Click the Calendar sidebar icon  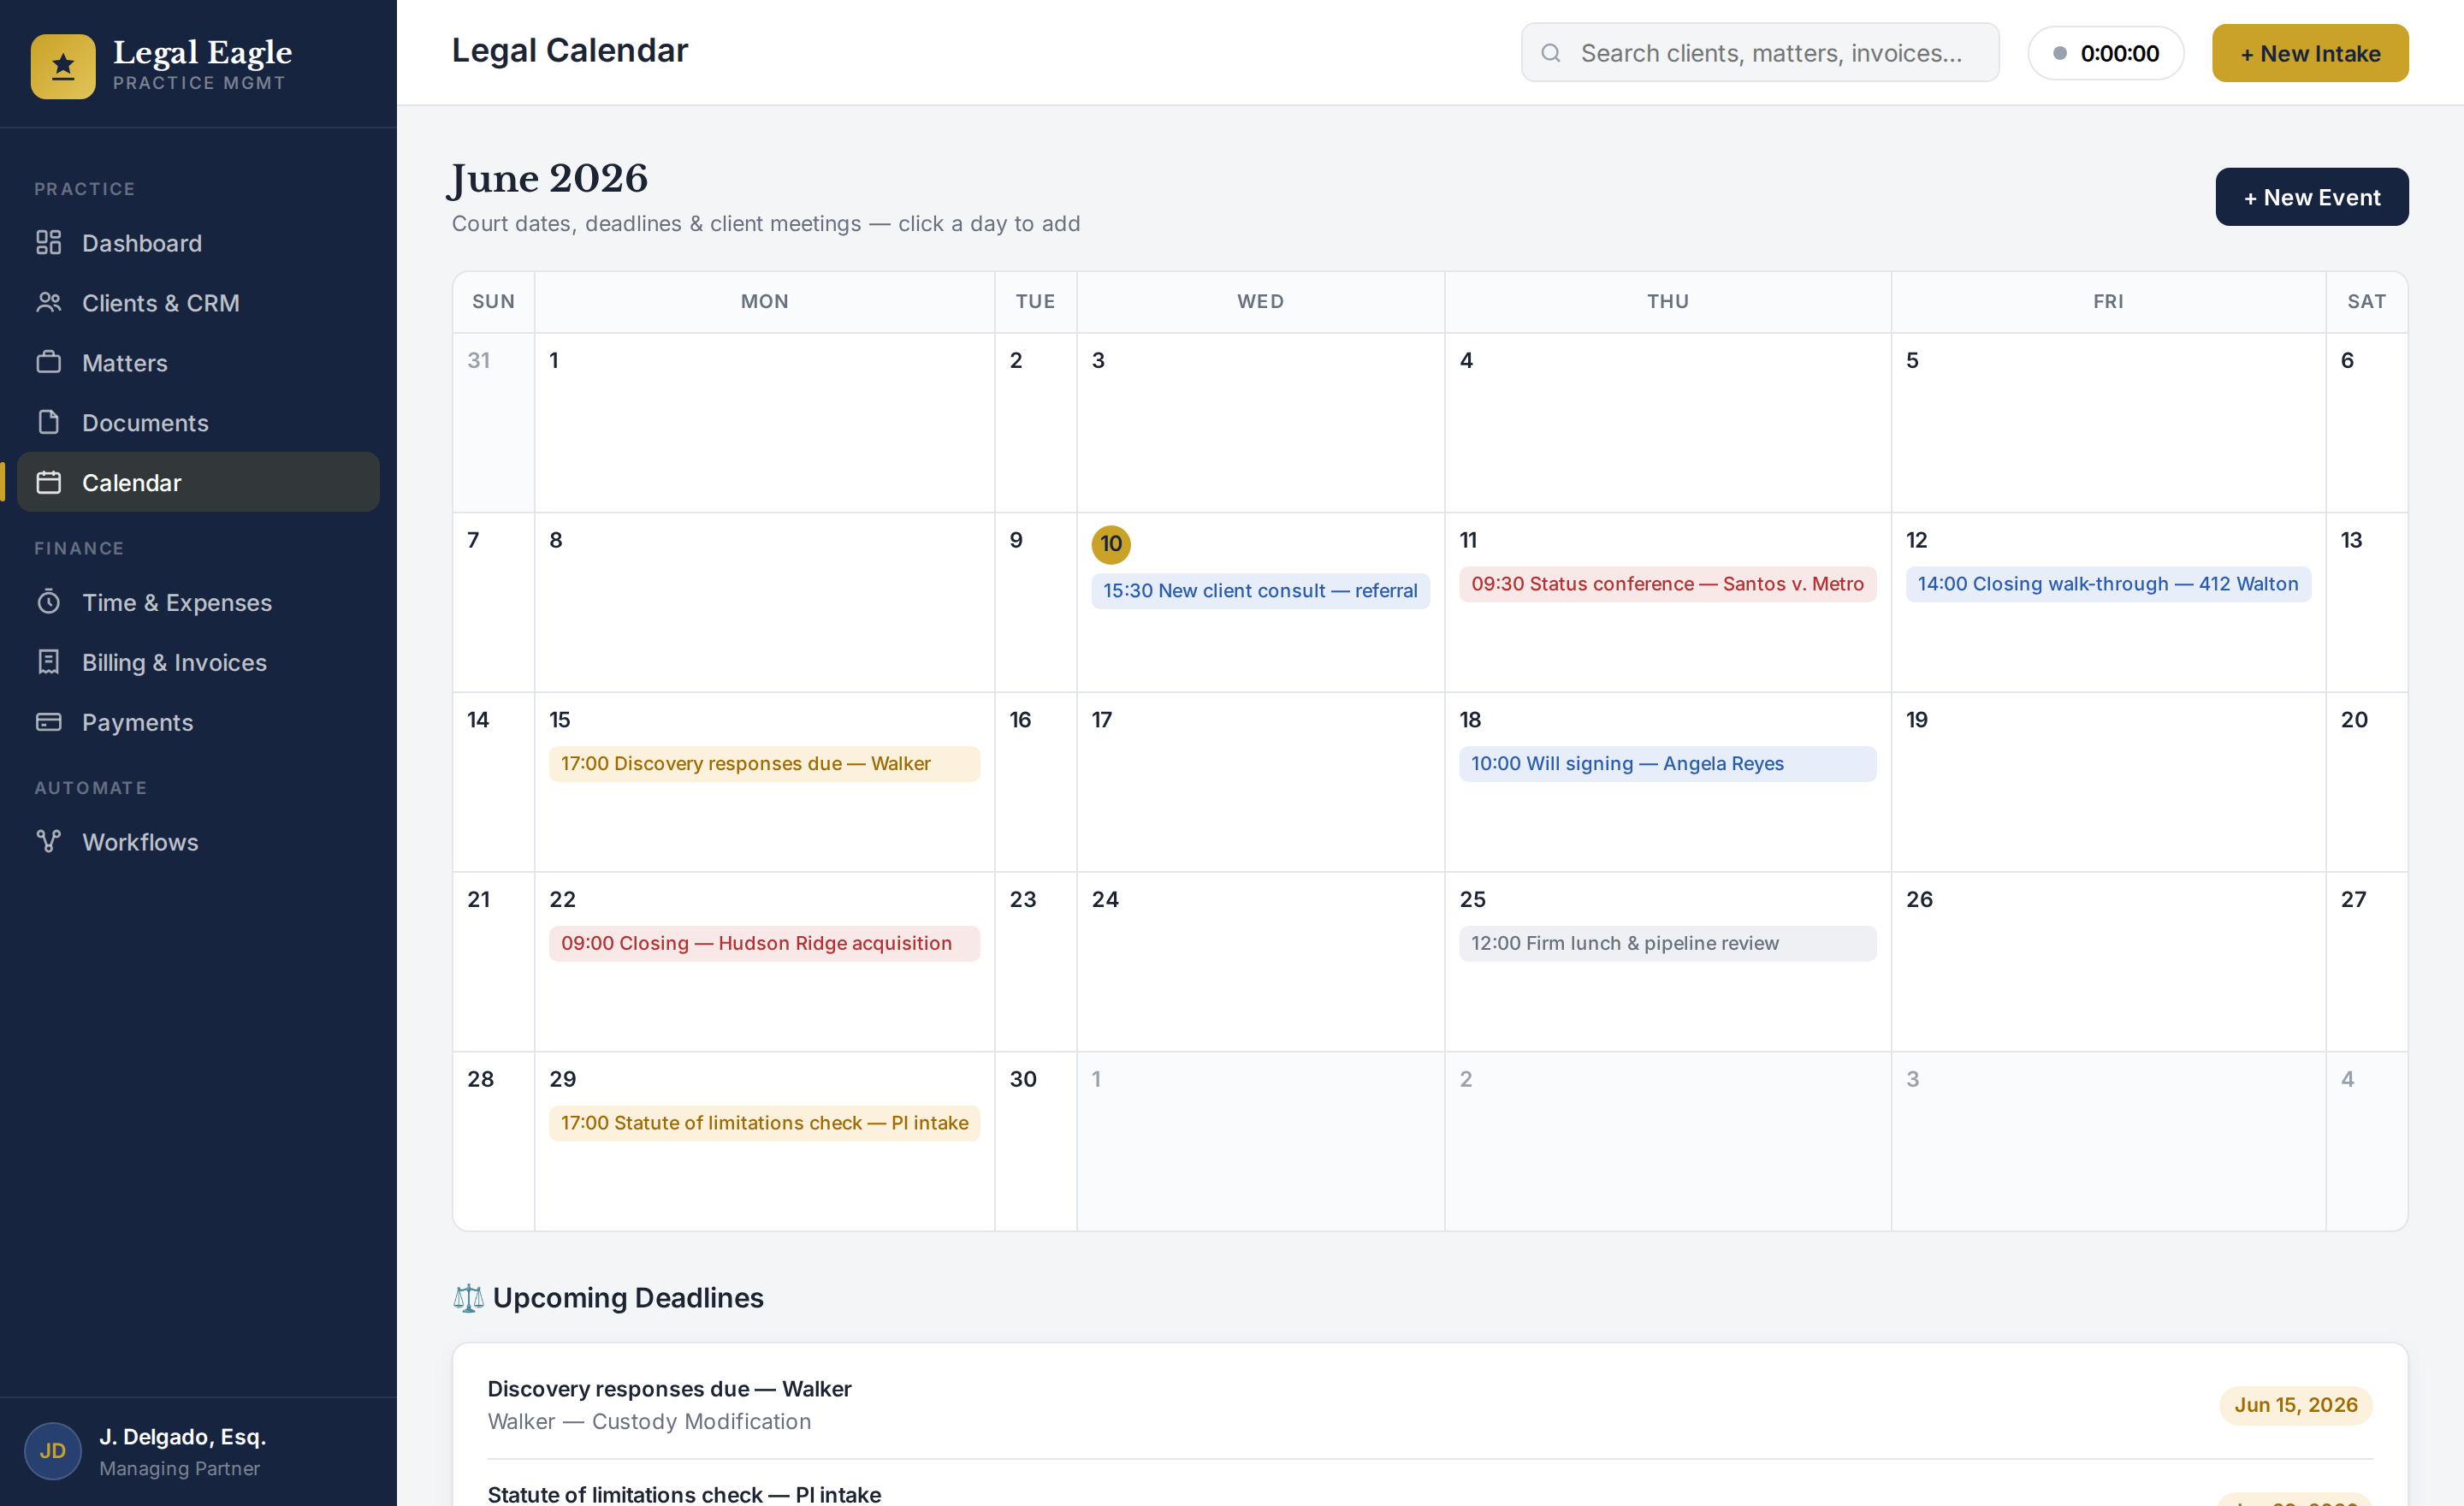(x=49, y=482)
